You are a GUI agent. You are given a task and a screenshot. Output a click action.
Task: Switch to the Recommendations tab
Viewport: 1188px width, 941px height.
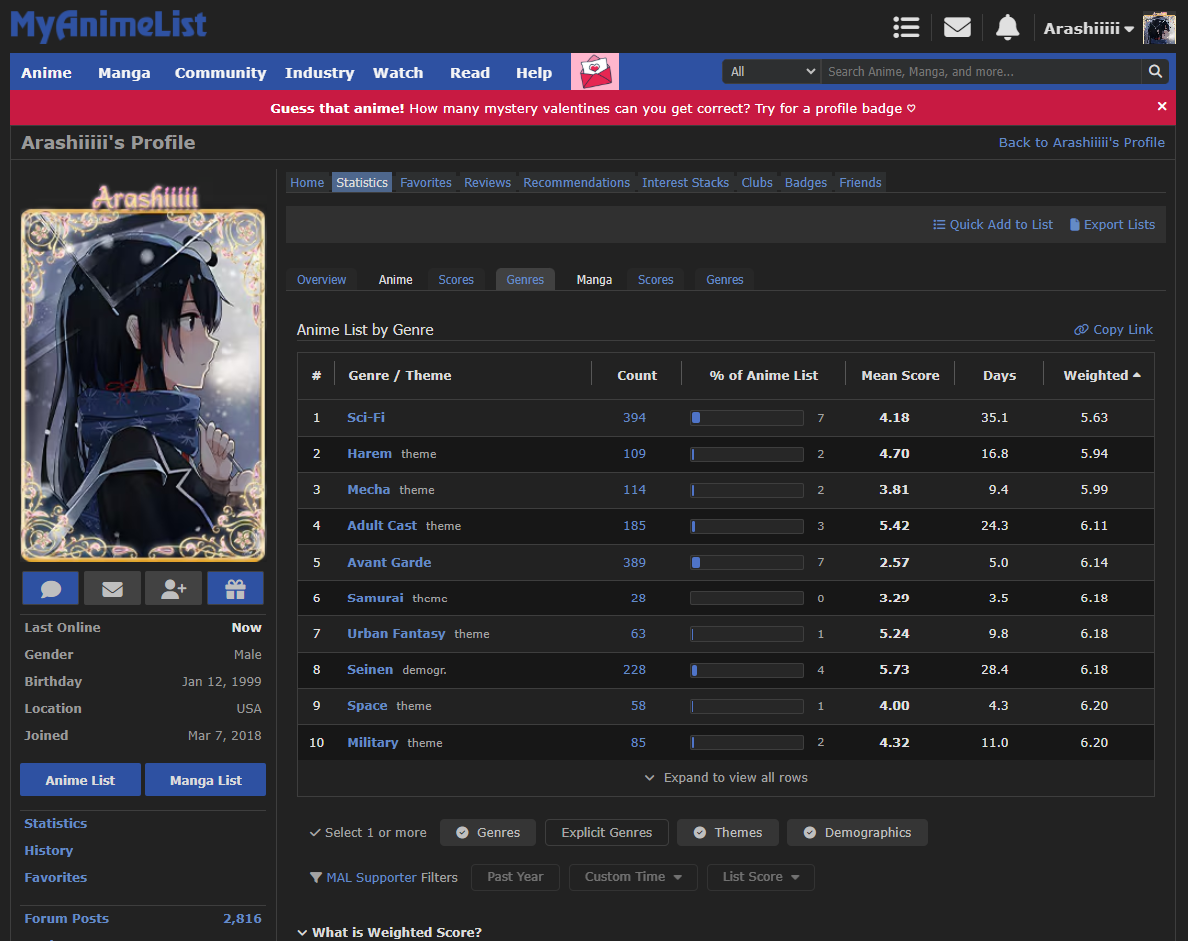tap(577, 183)
